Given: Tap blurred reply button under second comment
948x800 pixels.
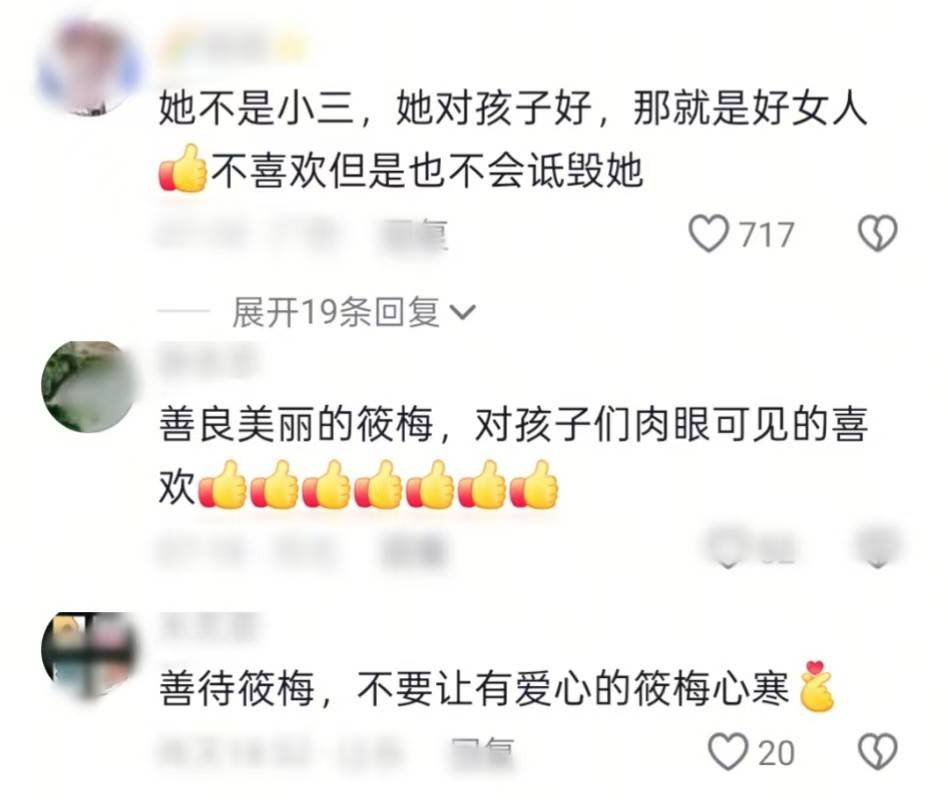Looking at the screenshot, I should [x=415, y=550].
